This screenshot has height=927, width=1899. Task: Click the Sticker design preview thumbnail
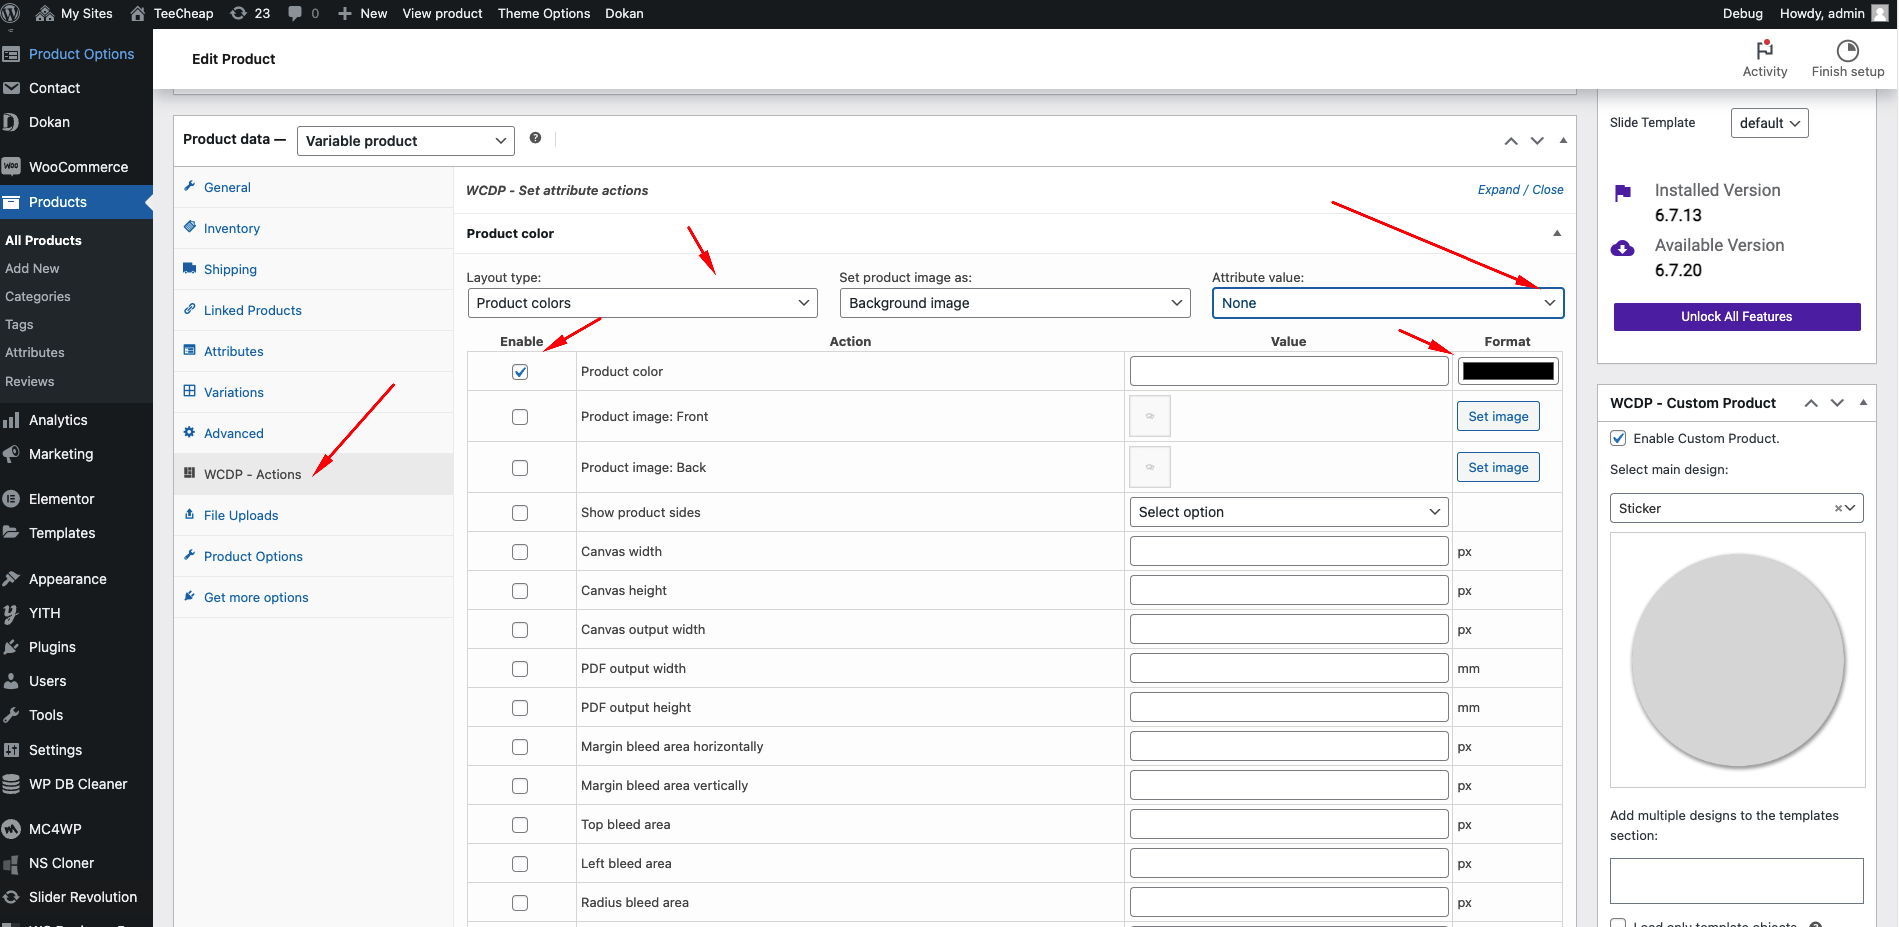(1737, 660)
